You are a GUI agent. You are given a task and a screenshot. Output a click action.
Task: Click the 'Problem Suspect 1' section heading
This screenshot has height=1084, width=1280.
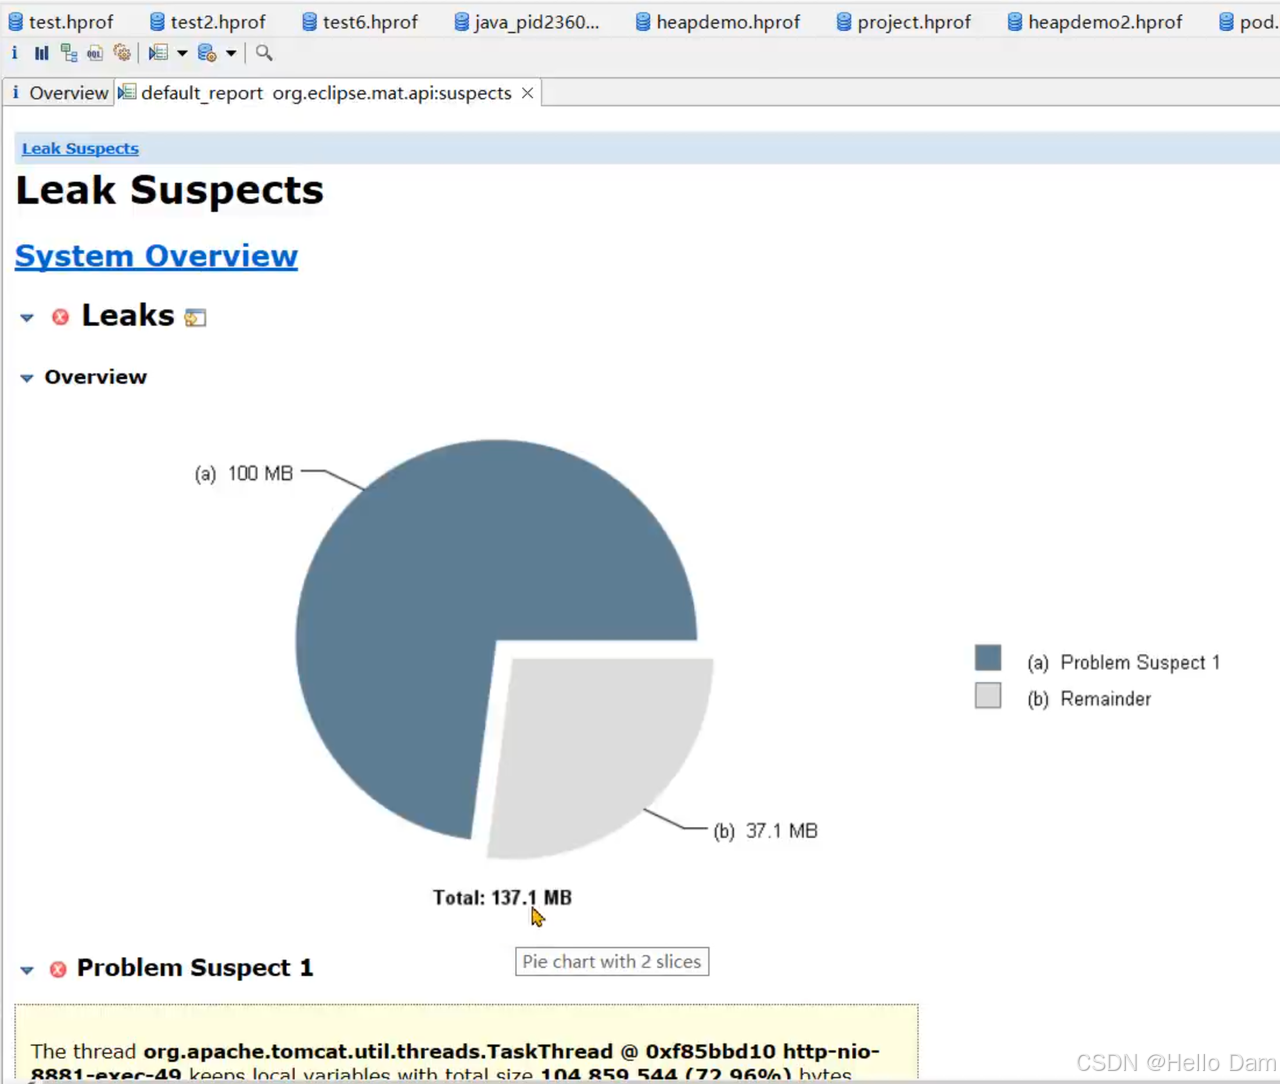(x=195, y=968)
